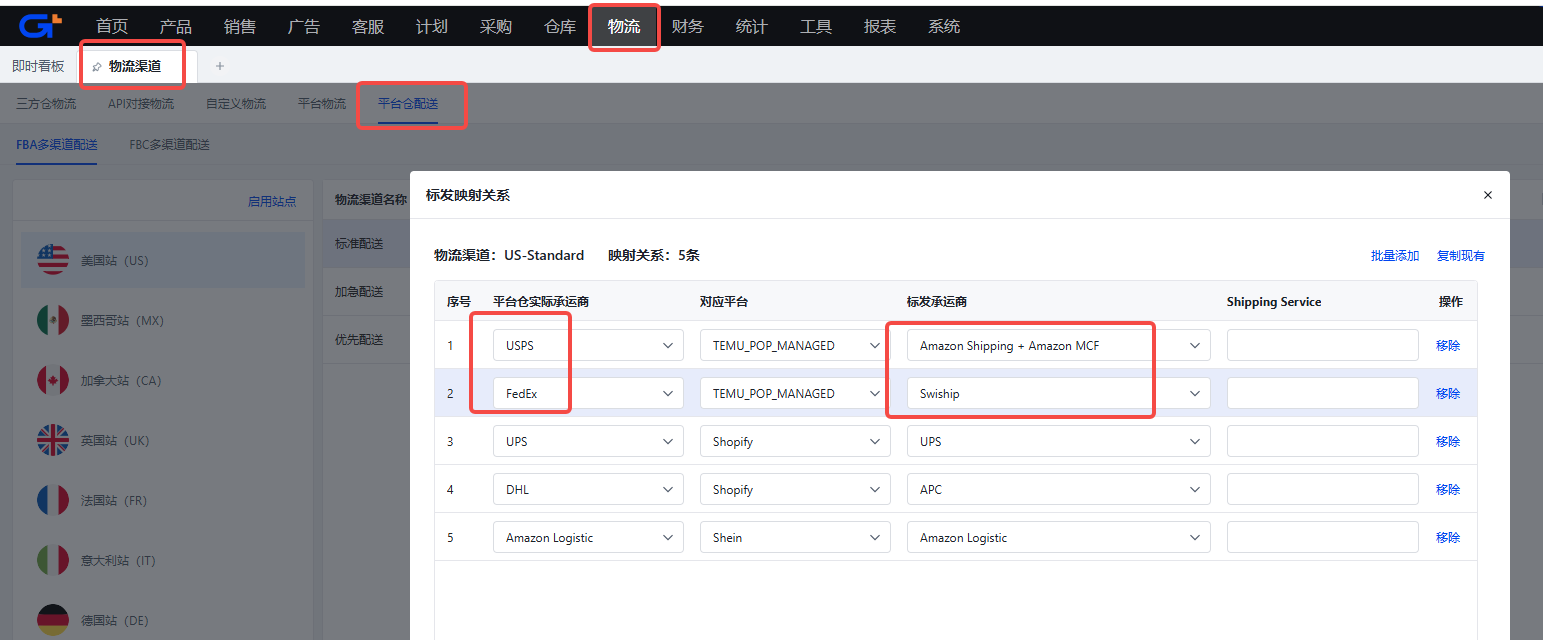The image size is (1543, 640).
Task: Open the 财务 menu
Action: click(x=688, y=27)
